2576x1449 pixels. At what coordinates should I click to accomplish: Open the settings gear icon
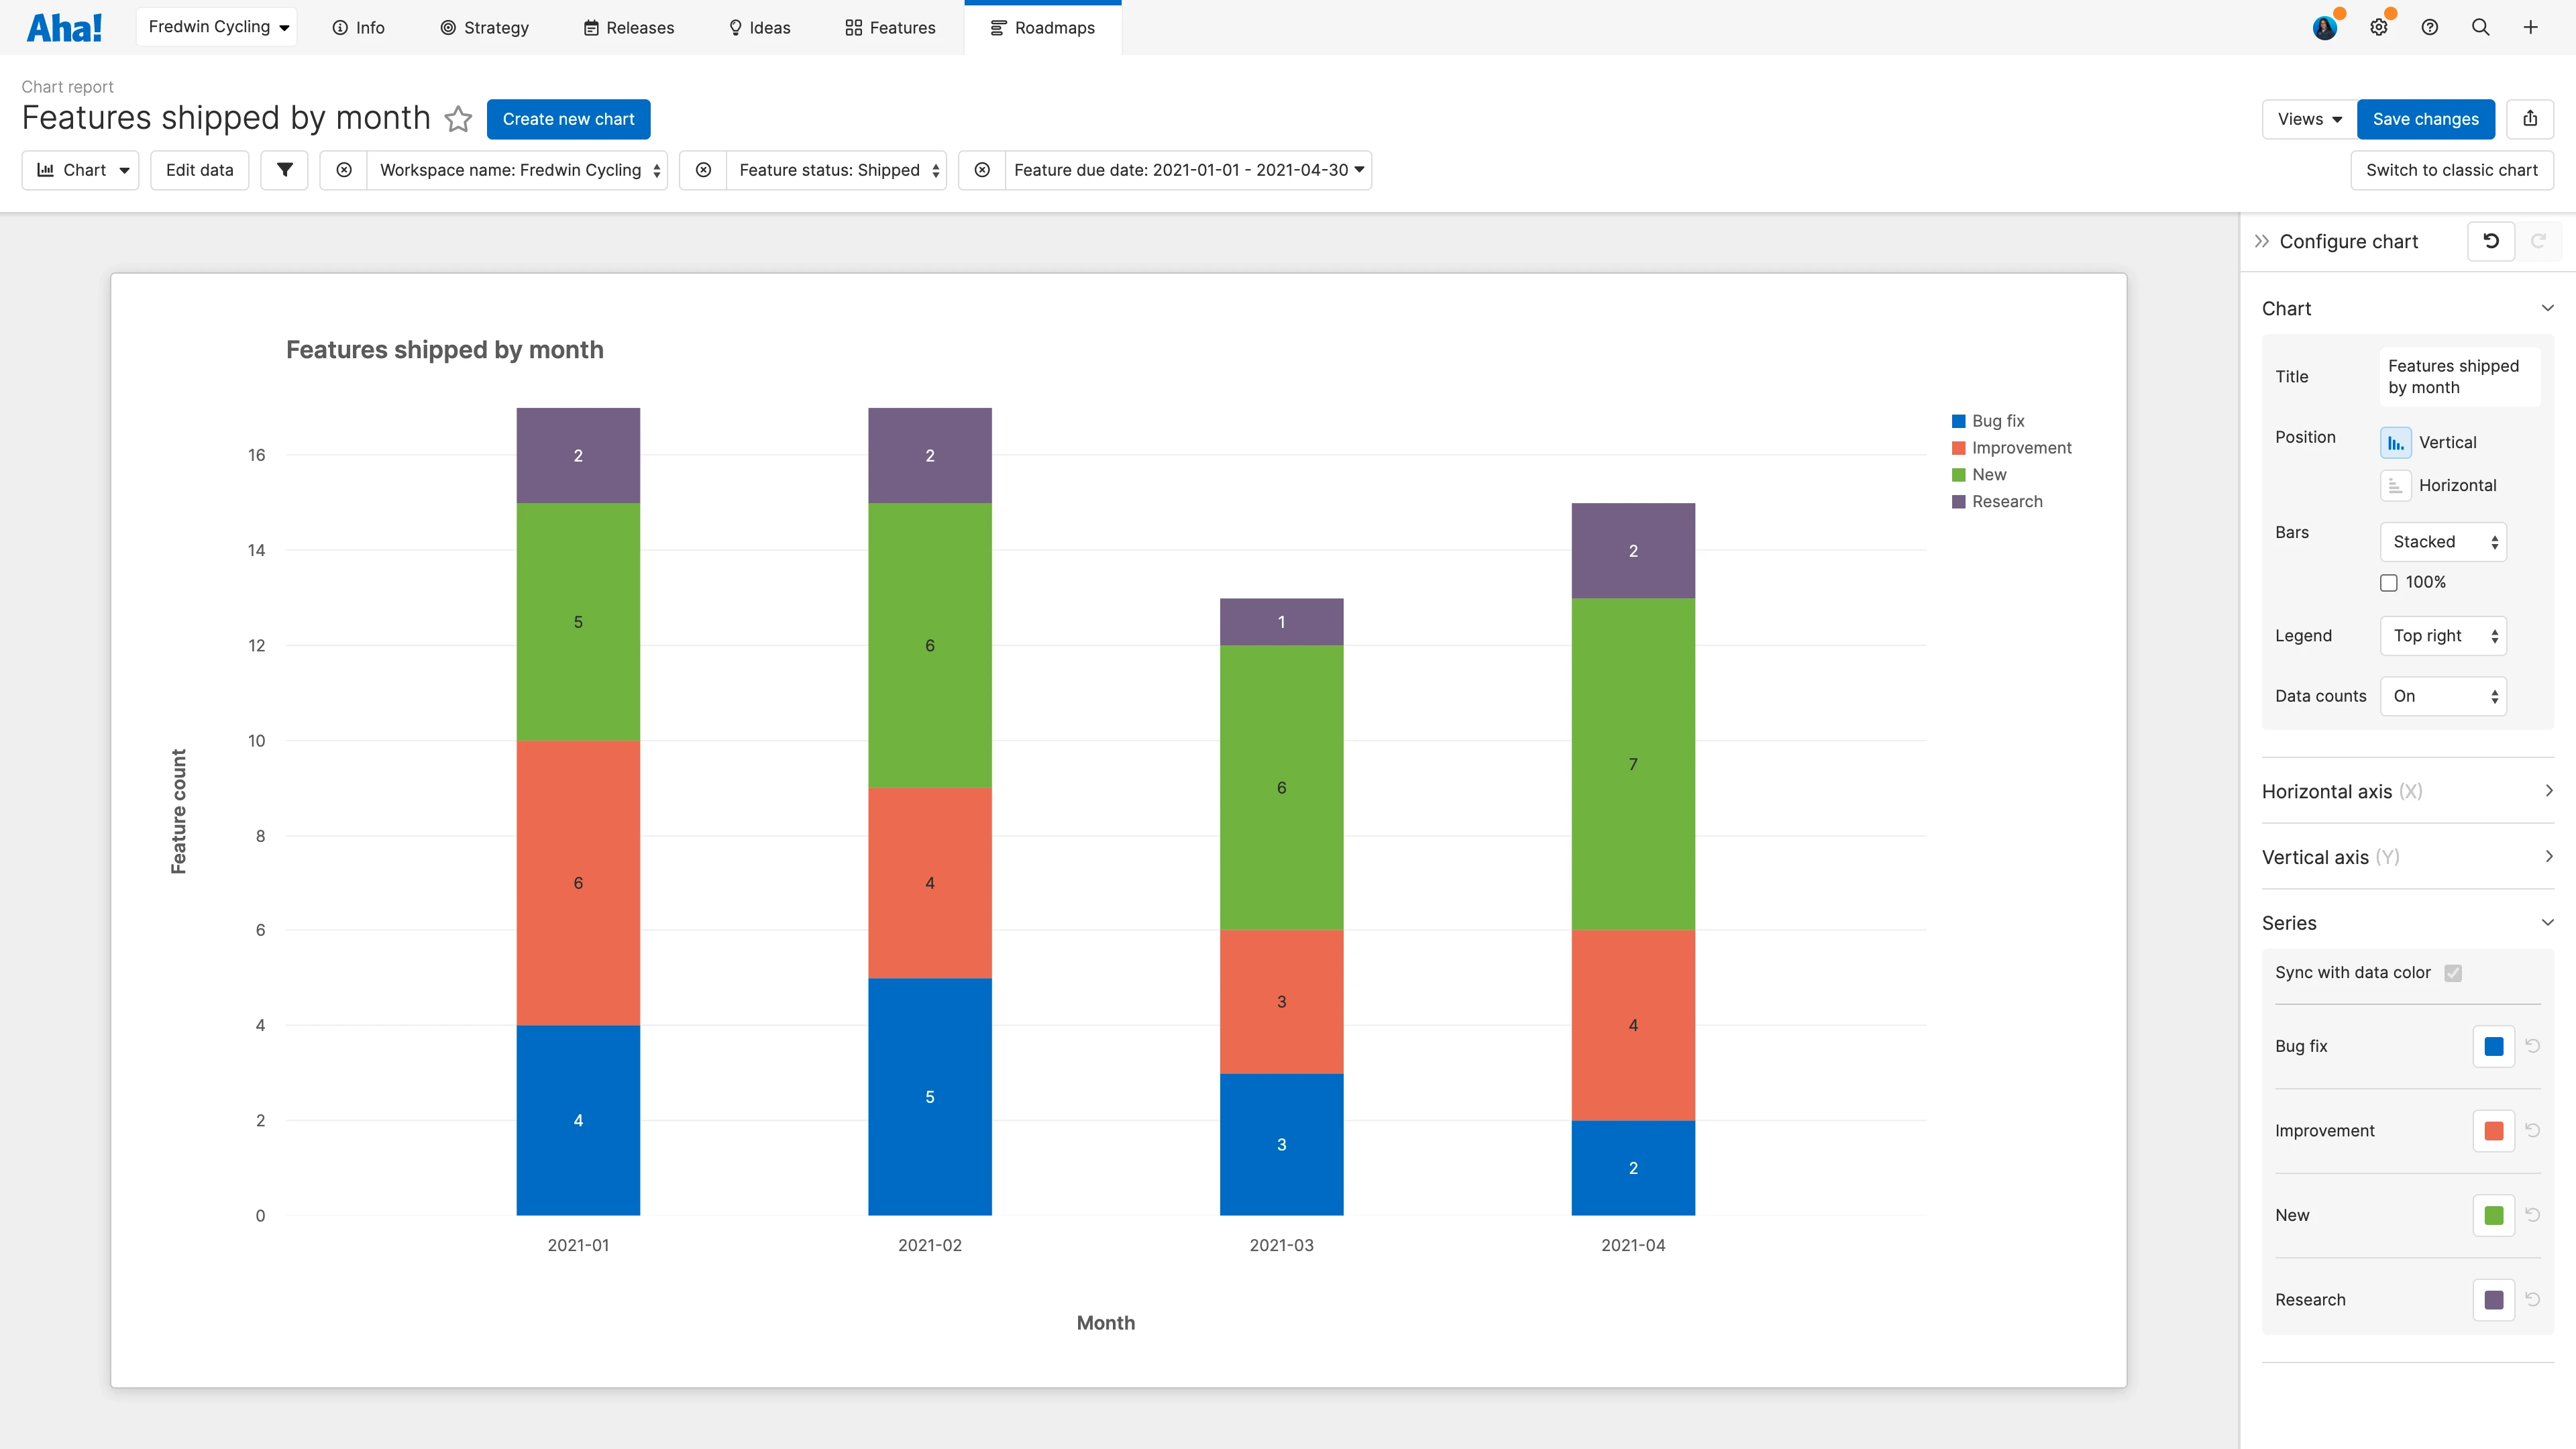[2379, 28]
